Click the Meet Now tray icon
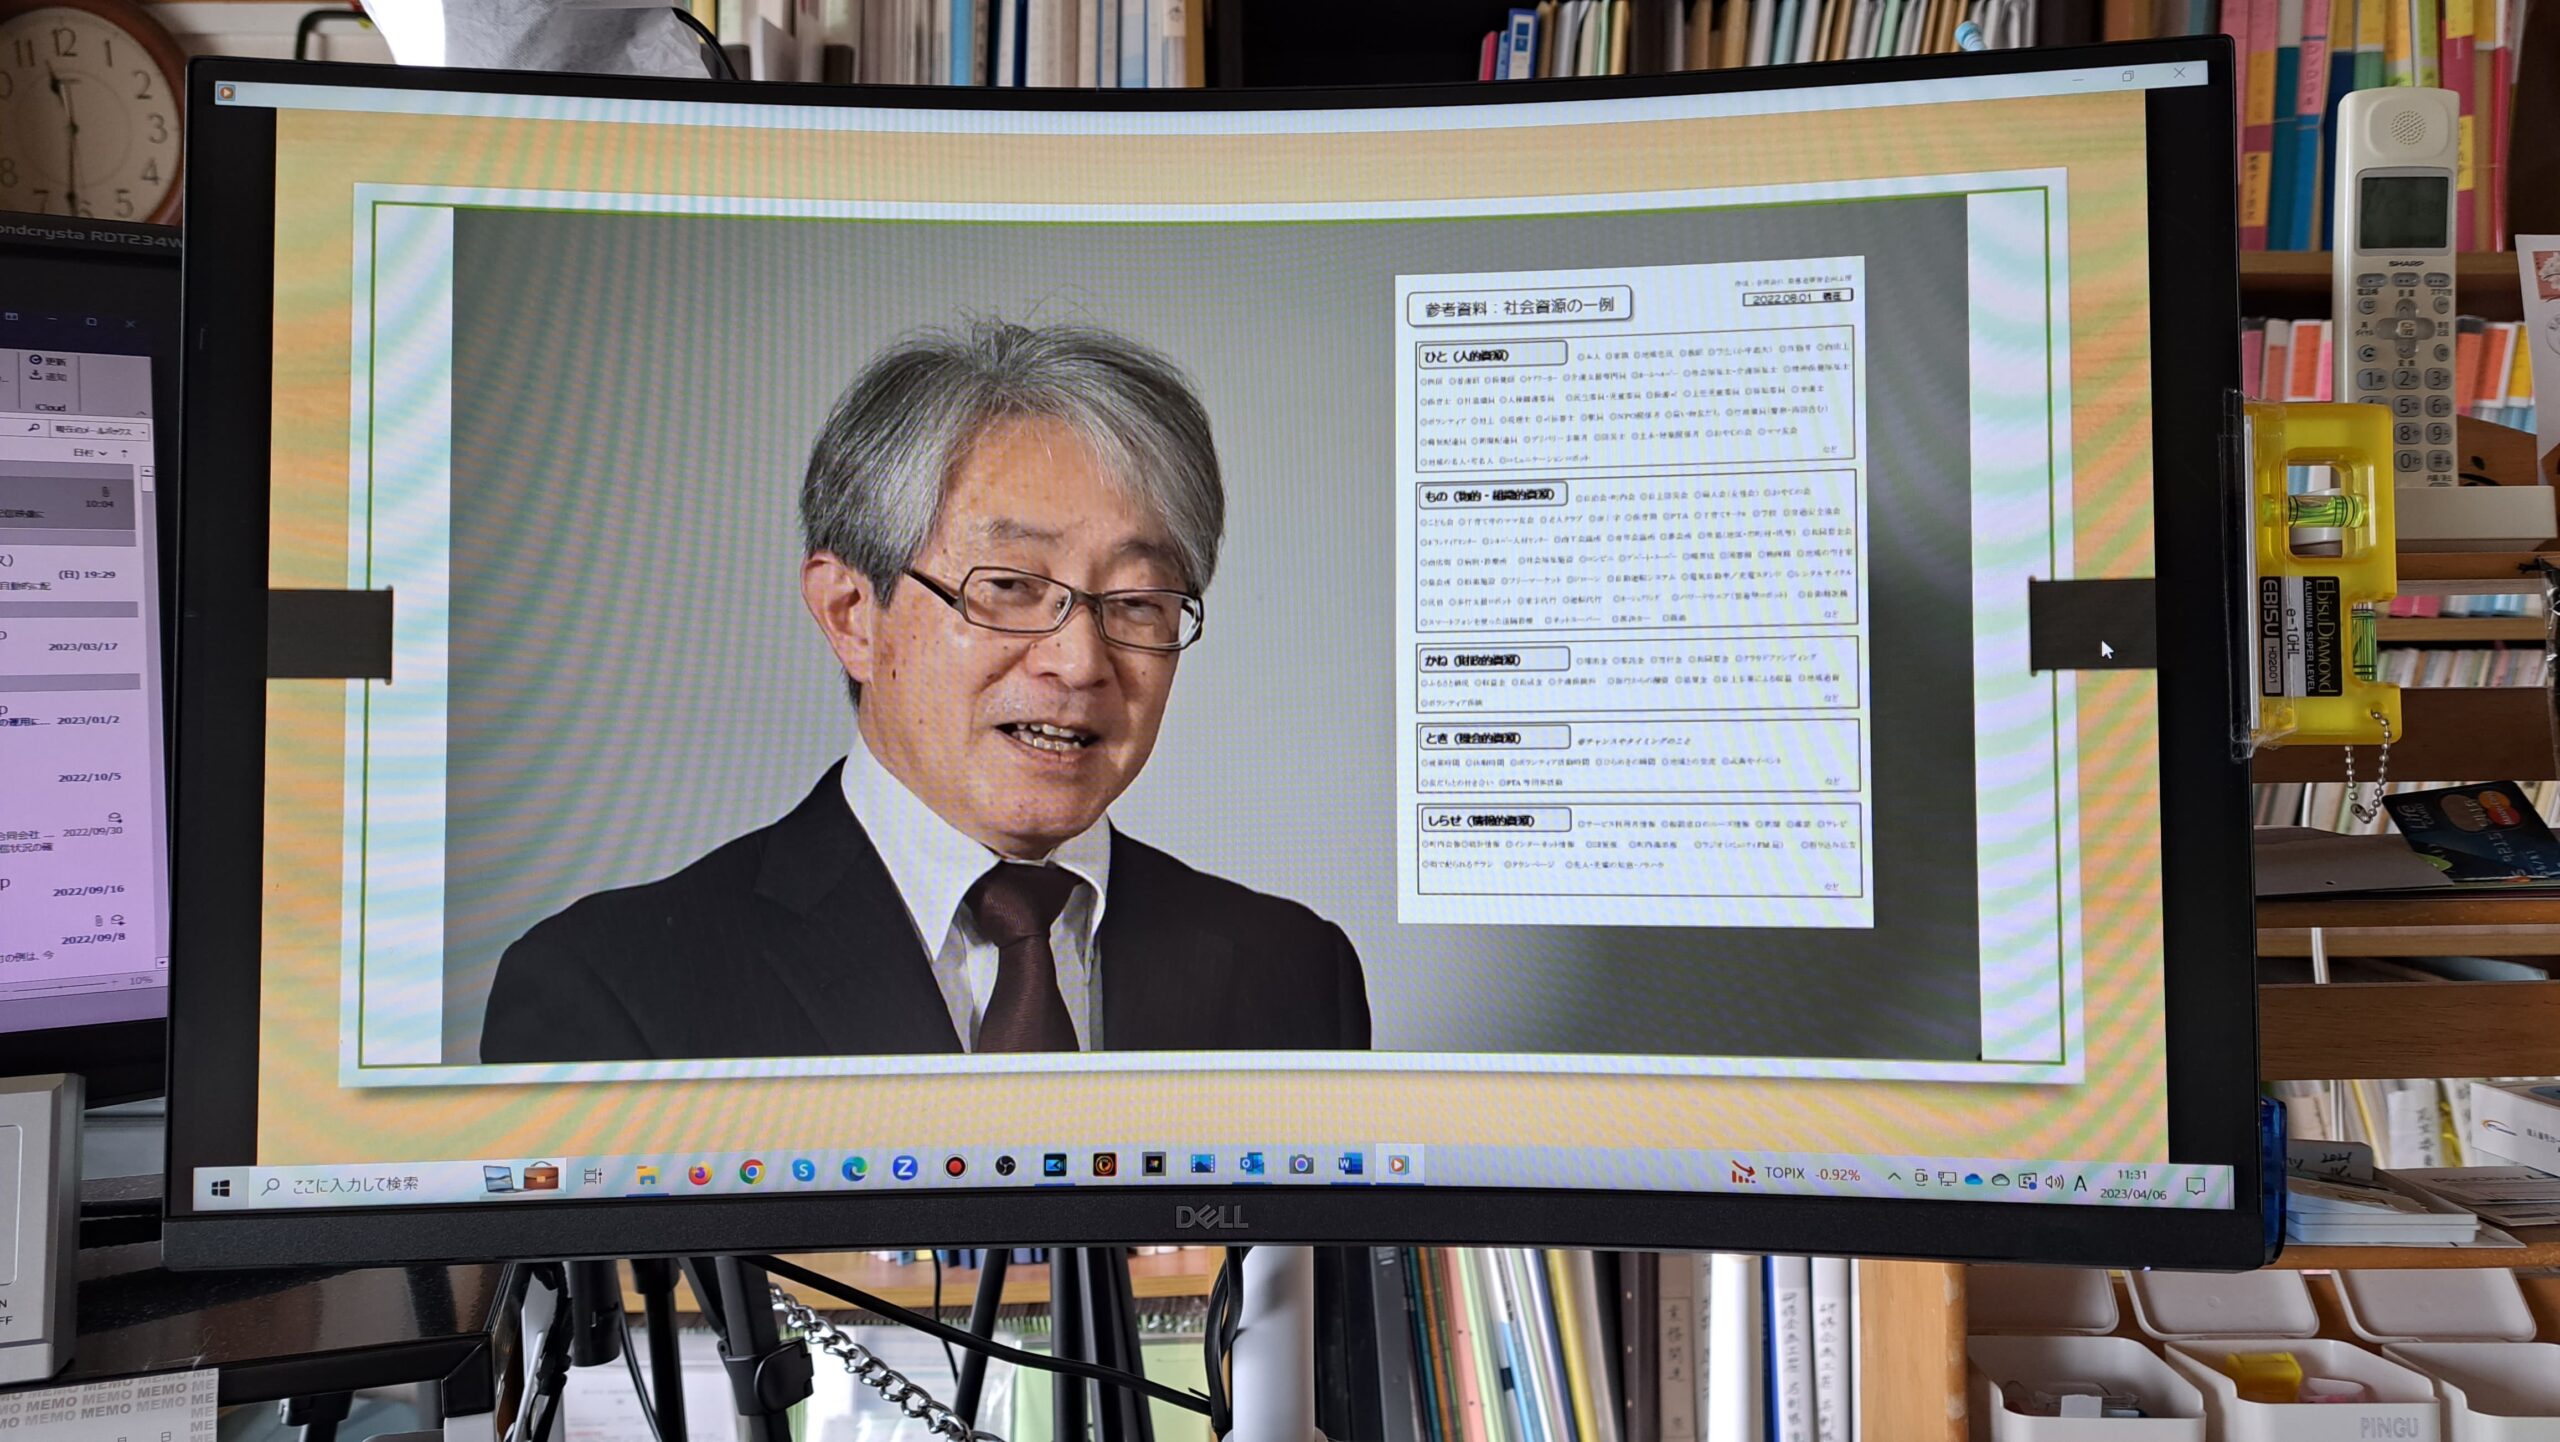The image size is (2560, 1442). pyautogui.click(x=1921, y=1178)
